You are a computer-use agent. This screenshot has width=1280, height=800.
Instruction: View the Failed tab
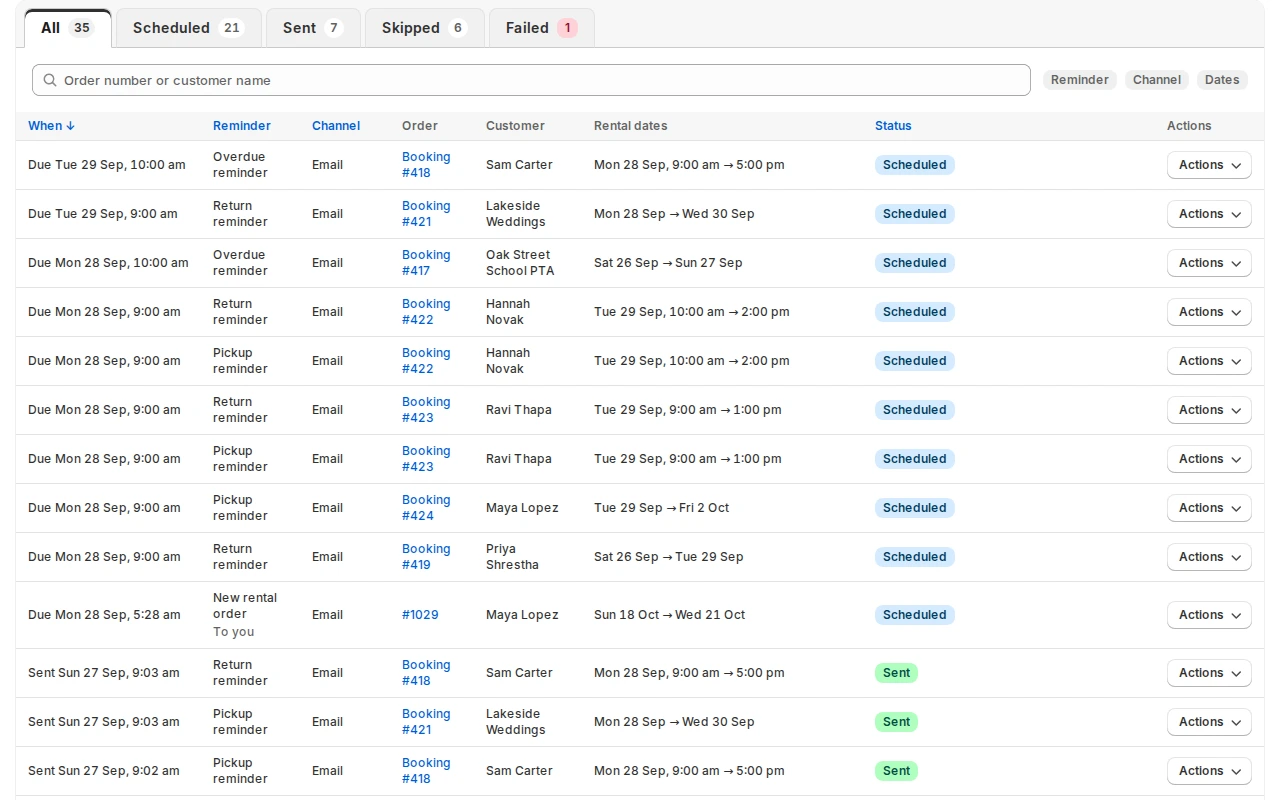pyautogui.click(x=541, y=28)
